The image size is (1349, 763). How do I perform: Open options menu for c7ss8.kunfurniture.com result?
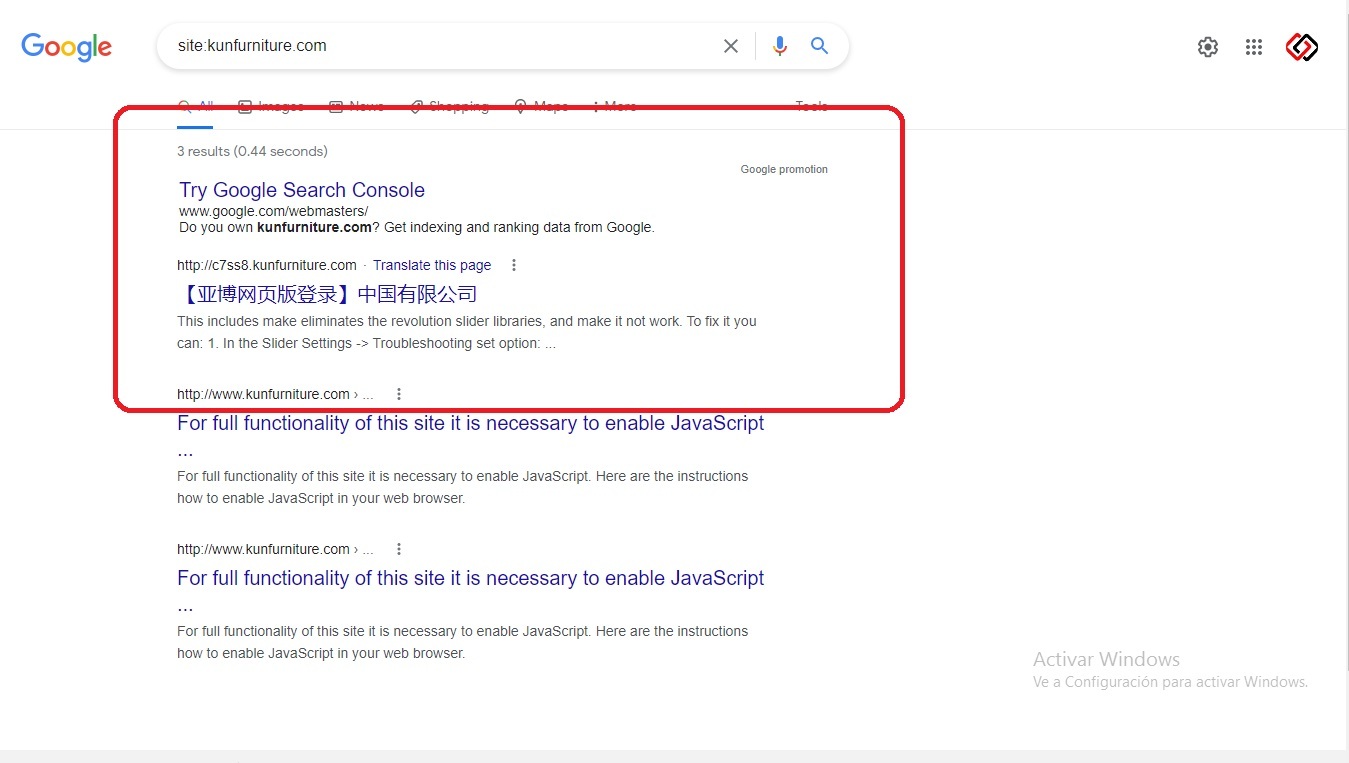point(514,265)
